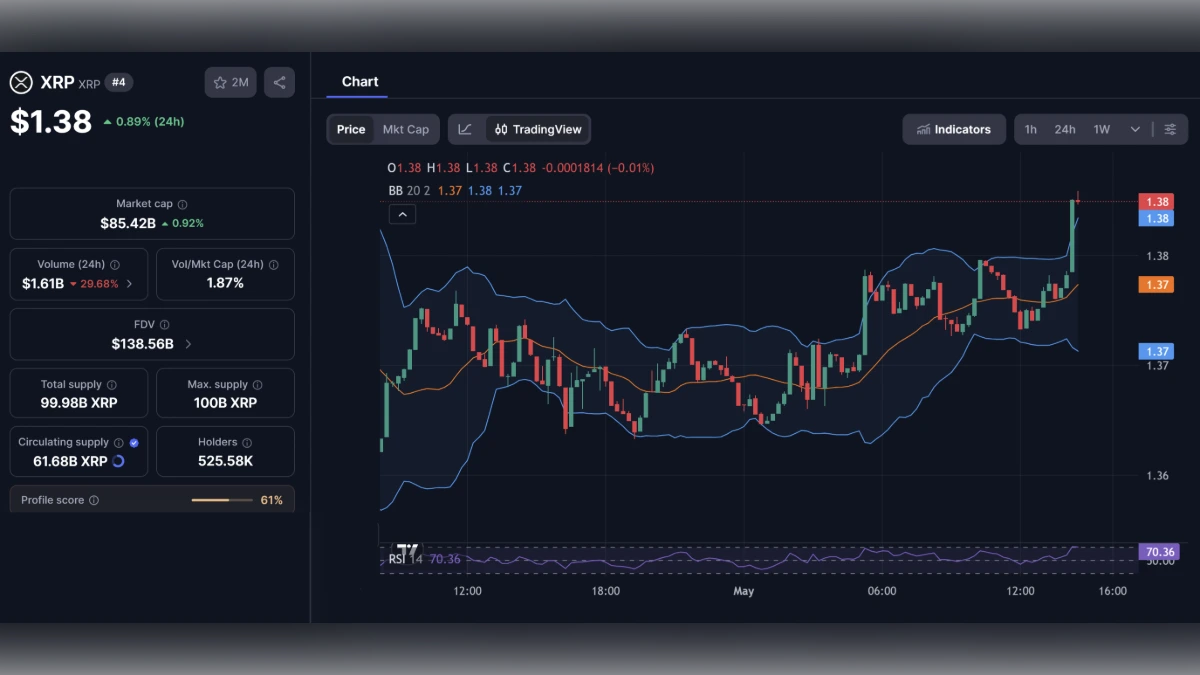Click the $138.56B FDV value

point(143,344)
